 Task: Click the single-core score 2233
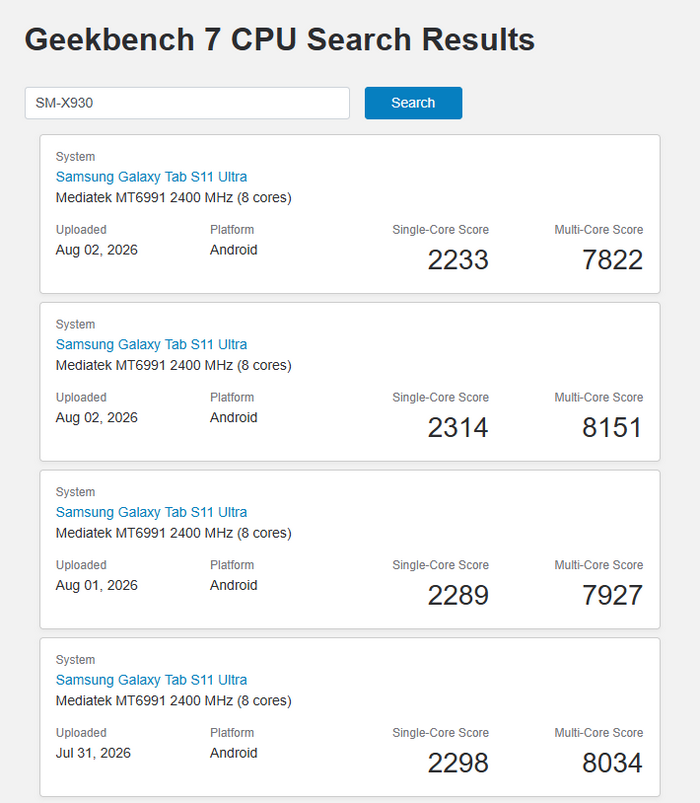(458, 260)
